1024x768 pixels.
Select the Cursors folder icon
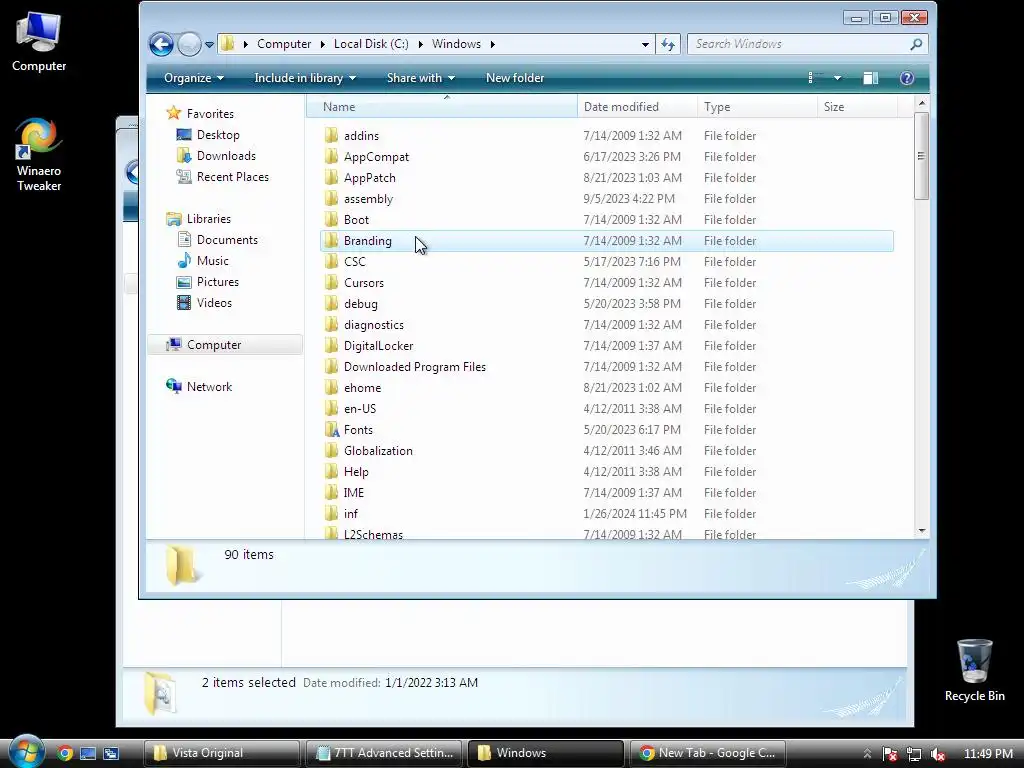point(331,282)
